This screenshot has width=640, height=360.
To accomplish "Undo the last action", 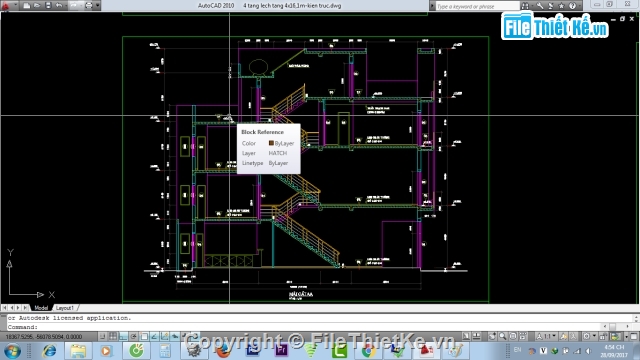I will 59,5.
